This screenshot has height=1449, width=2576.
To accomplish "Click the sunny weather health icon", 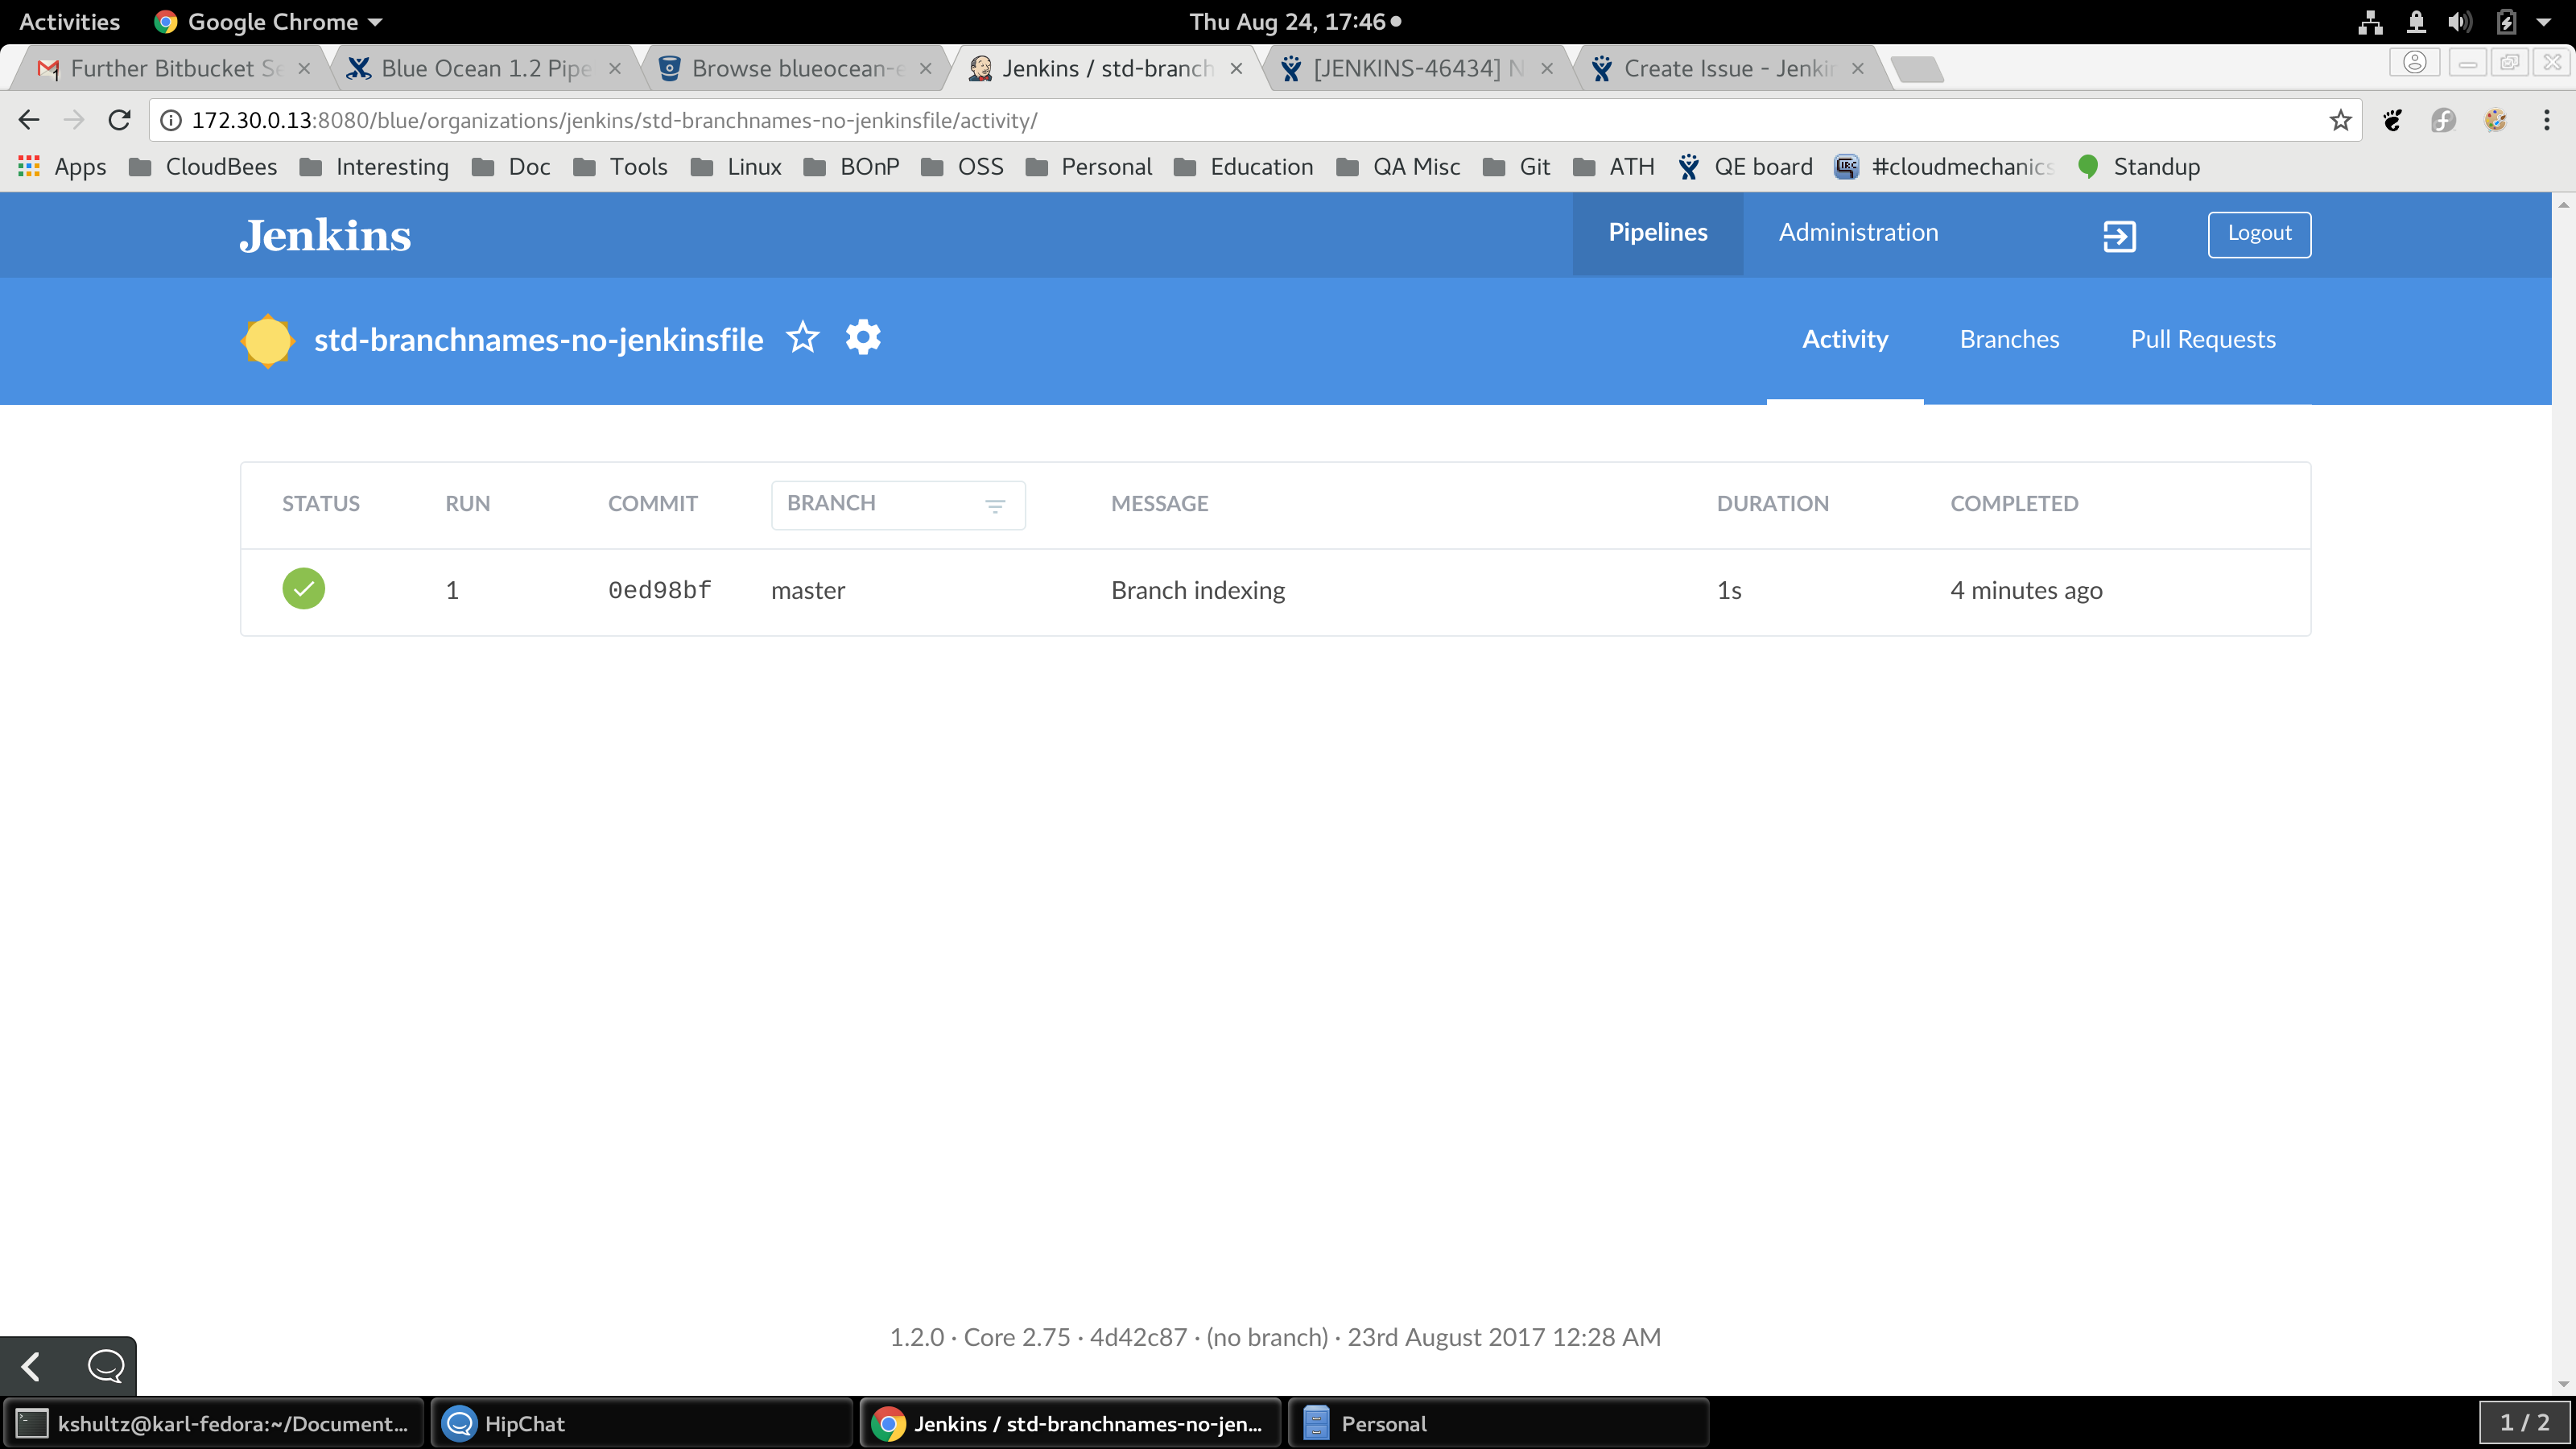I will click(x=267, y=340).
